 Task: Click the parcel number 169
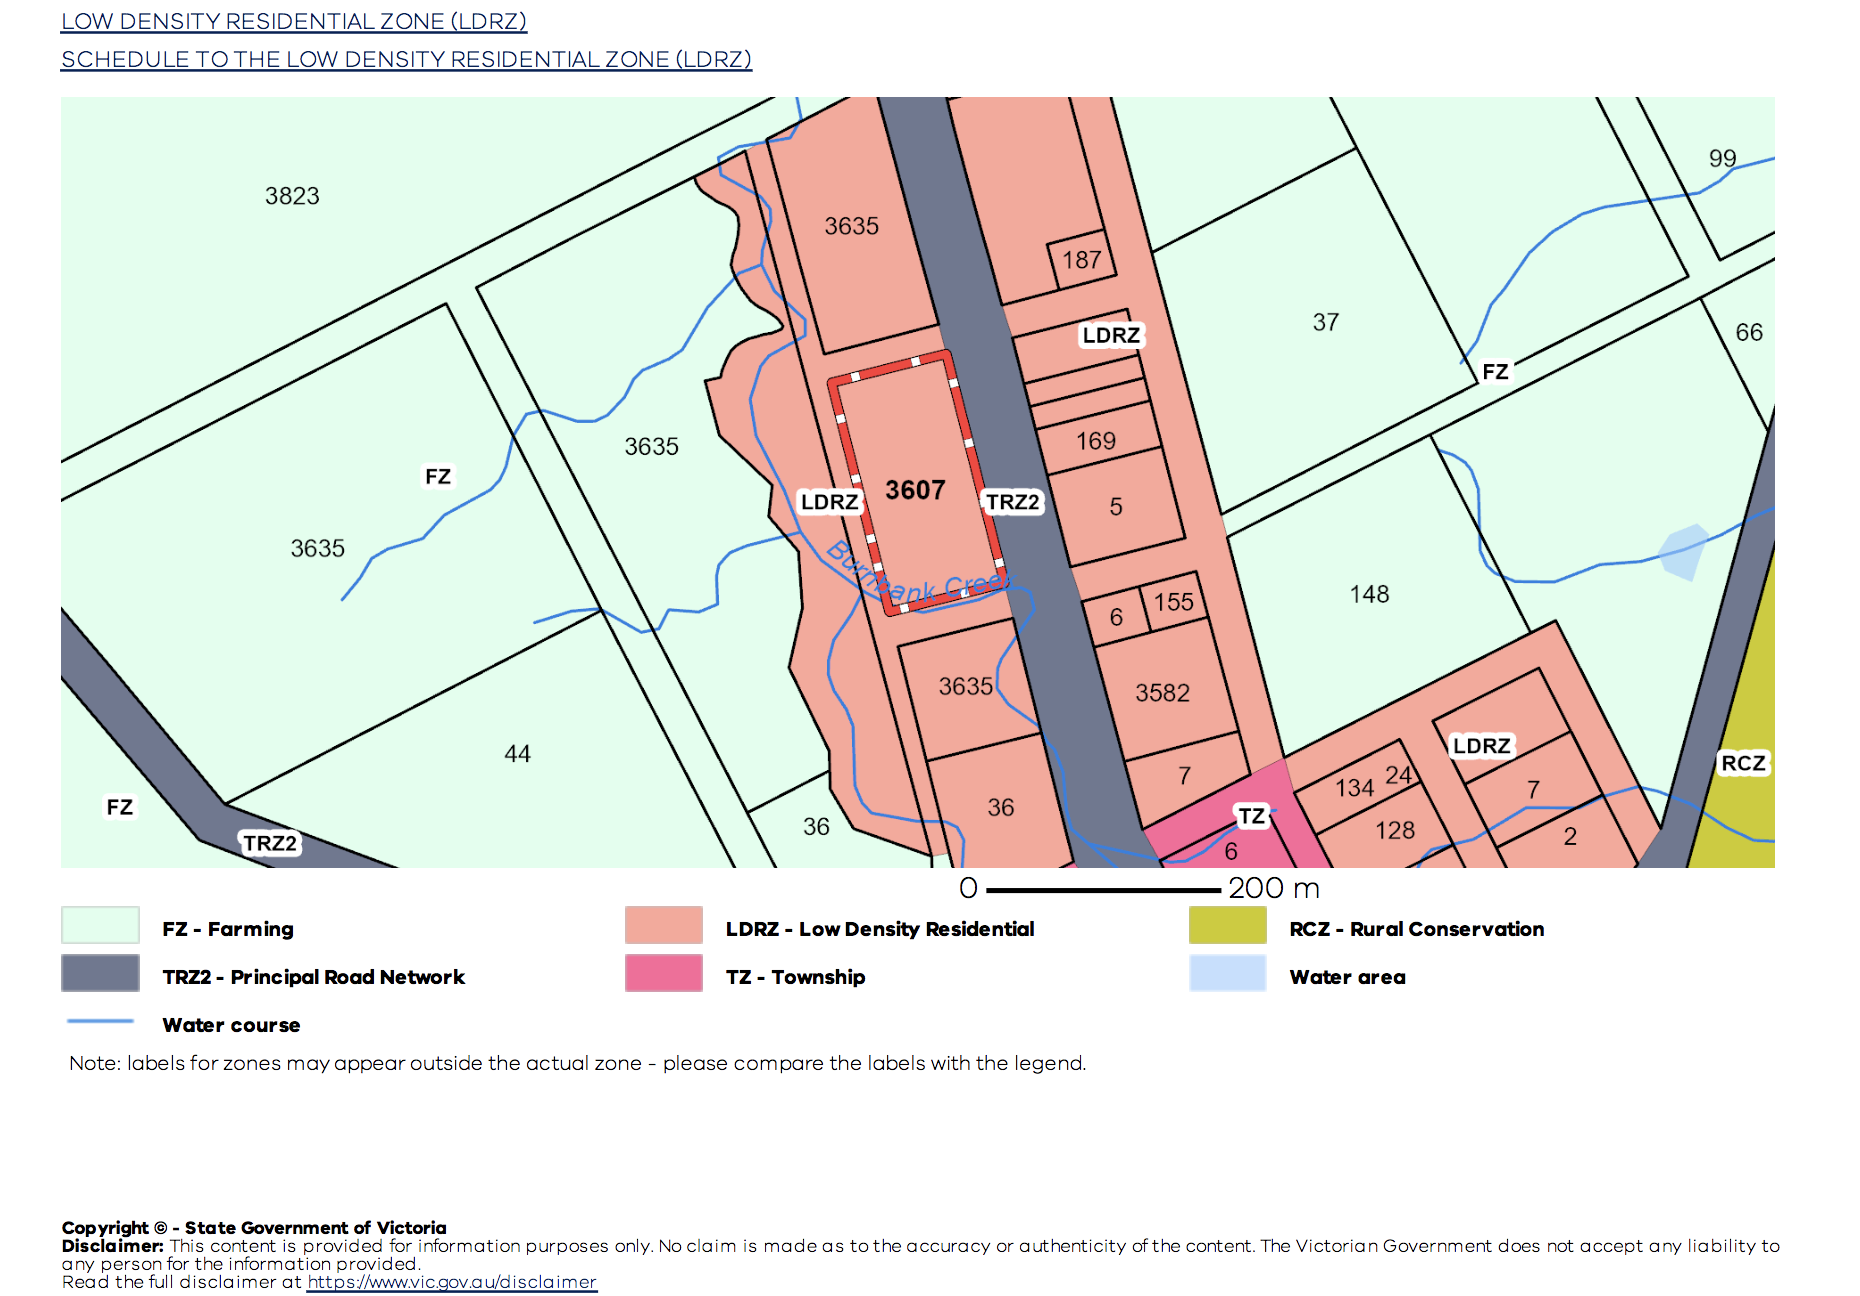pos(1096,441)
